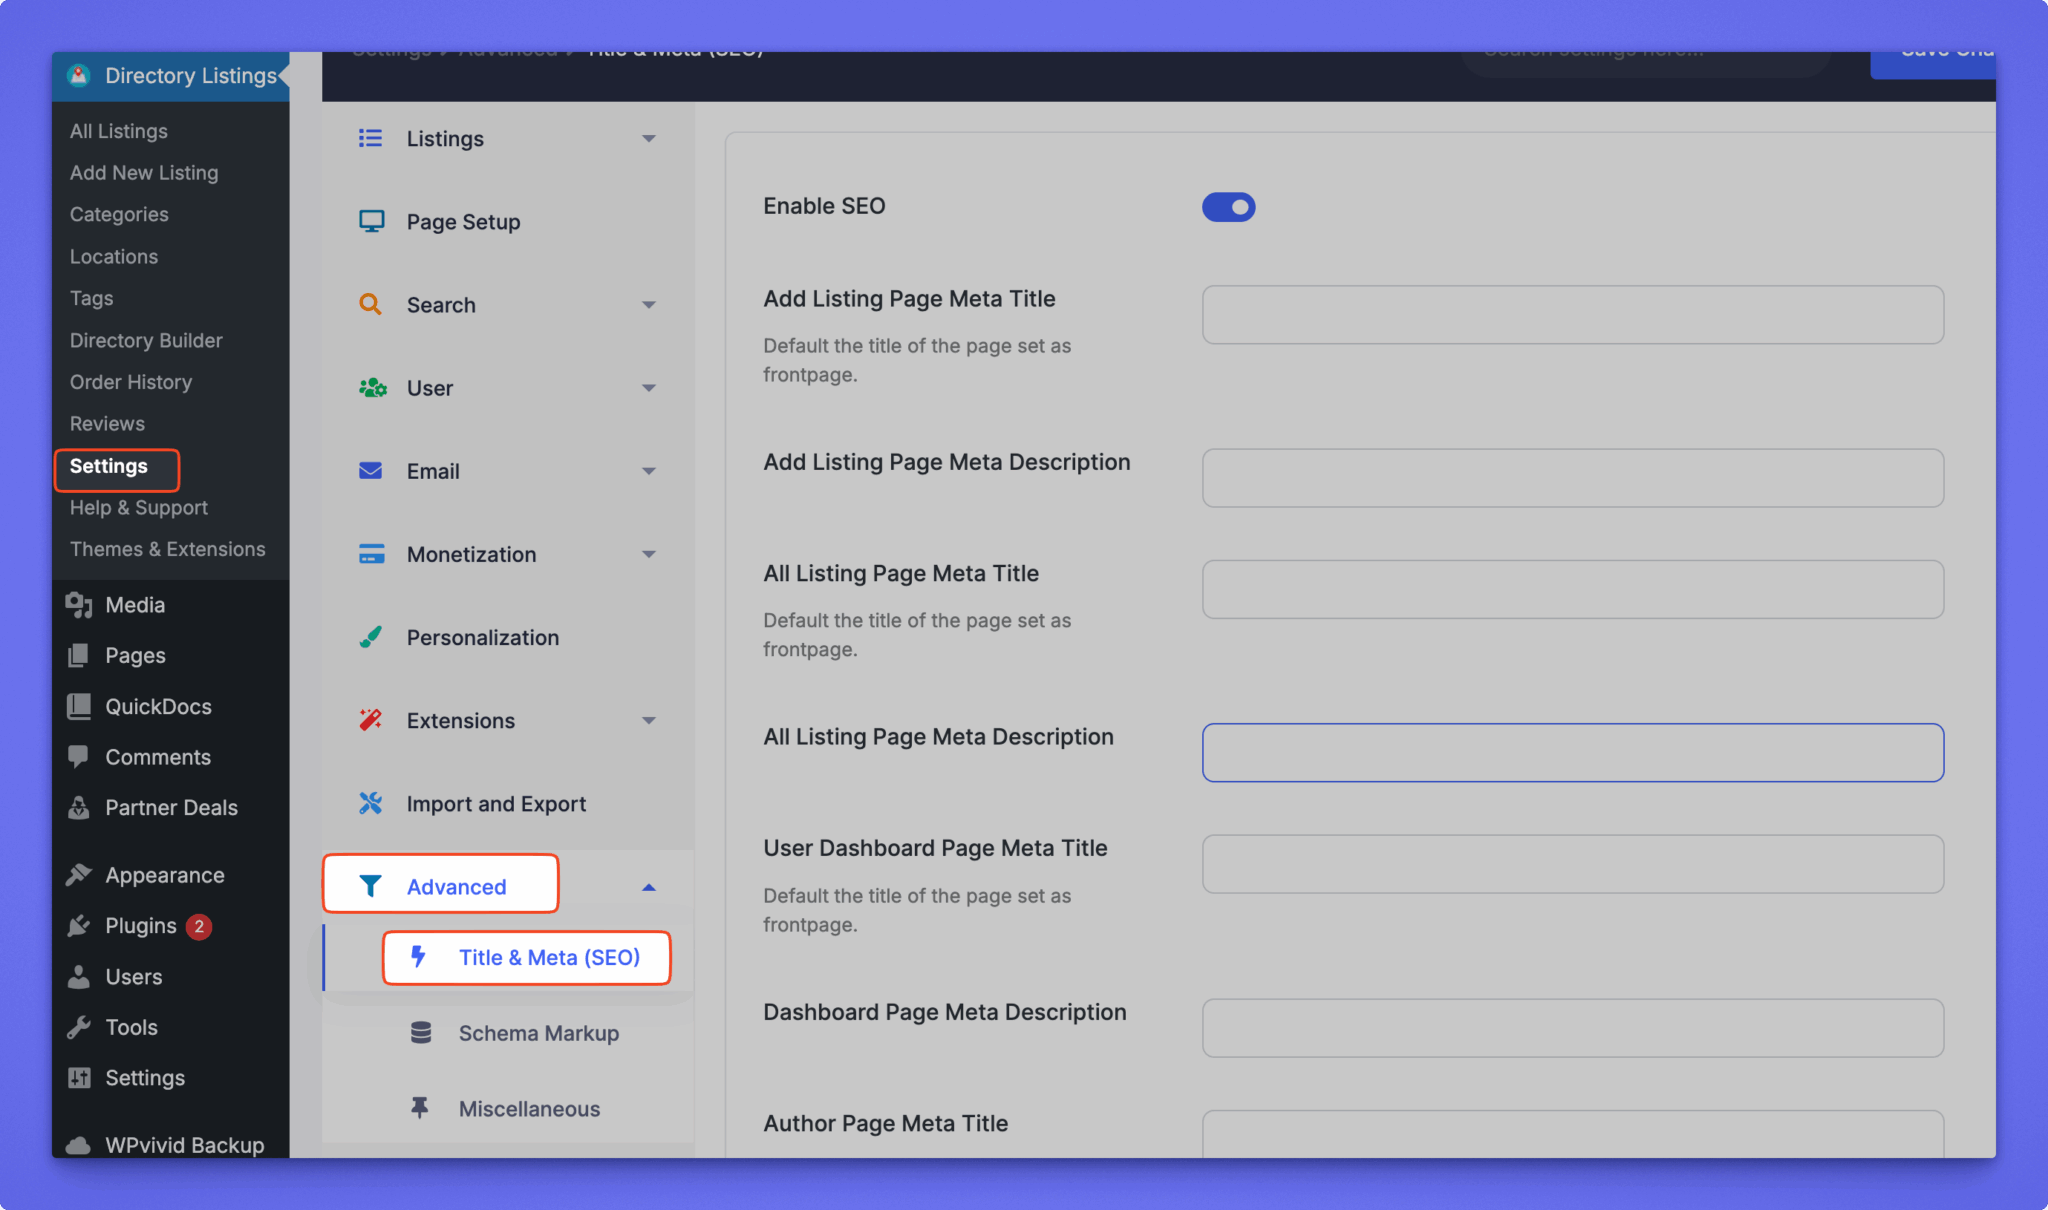2048x1210 pixels.
Task: Expand the Listings settings section arrow
Action: pyautogui.click(x=648, y=138)
